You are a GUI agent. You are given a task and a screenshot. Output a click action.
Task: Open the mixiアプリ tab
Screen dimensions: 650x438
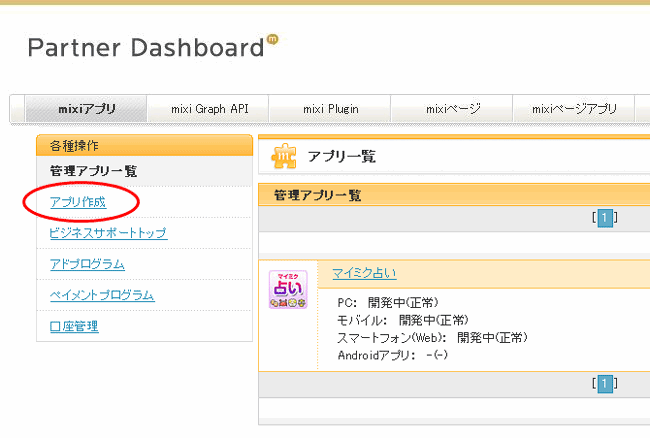[x=86, y=109]
